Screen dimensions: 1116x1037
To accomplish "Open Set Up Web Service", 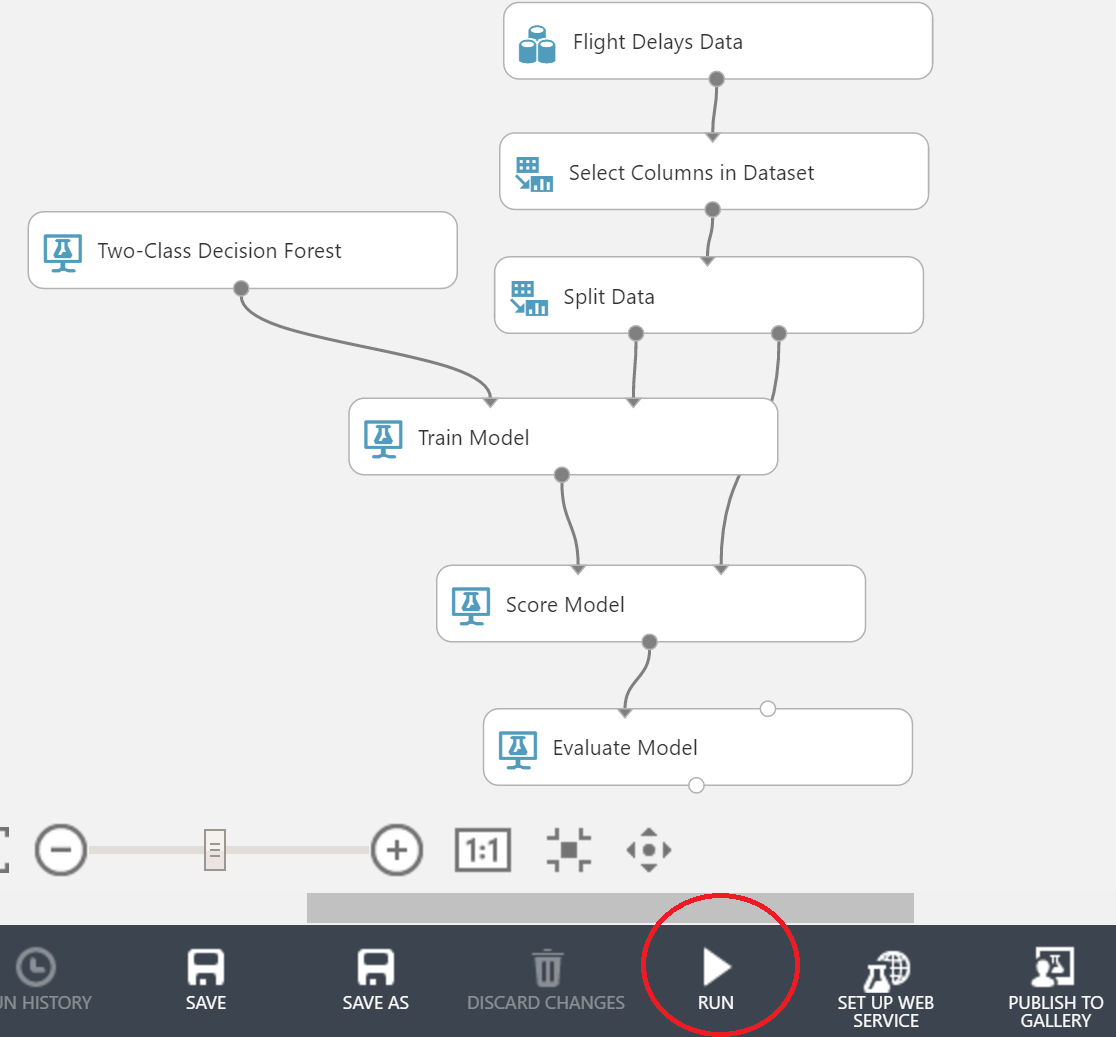I will (886, 989).
